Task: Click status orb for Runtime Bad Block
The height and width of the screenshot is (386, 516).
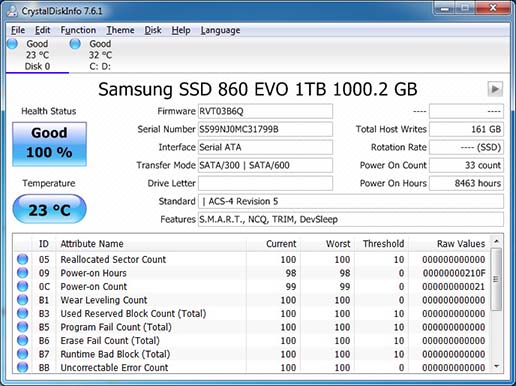Action: (x=23, y=354)
